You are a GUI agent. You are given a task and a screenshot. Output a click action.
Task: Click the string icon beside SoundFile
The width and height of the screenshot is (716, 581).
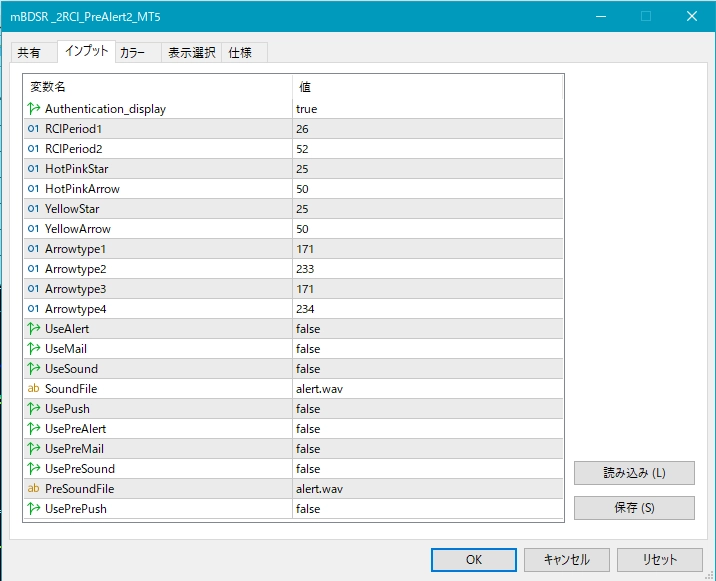click(x=34, y=389)
